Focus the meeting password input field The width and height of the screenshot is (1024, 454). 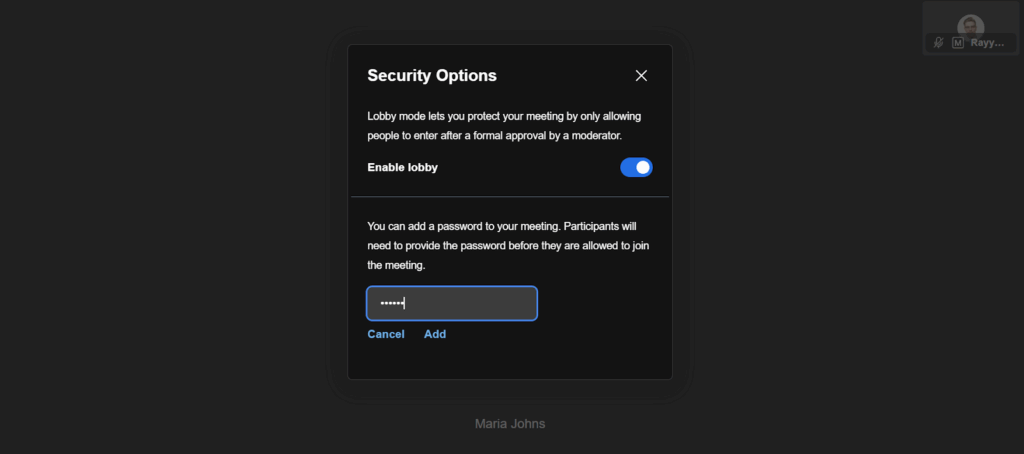pos(452,303)
